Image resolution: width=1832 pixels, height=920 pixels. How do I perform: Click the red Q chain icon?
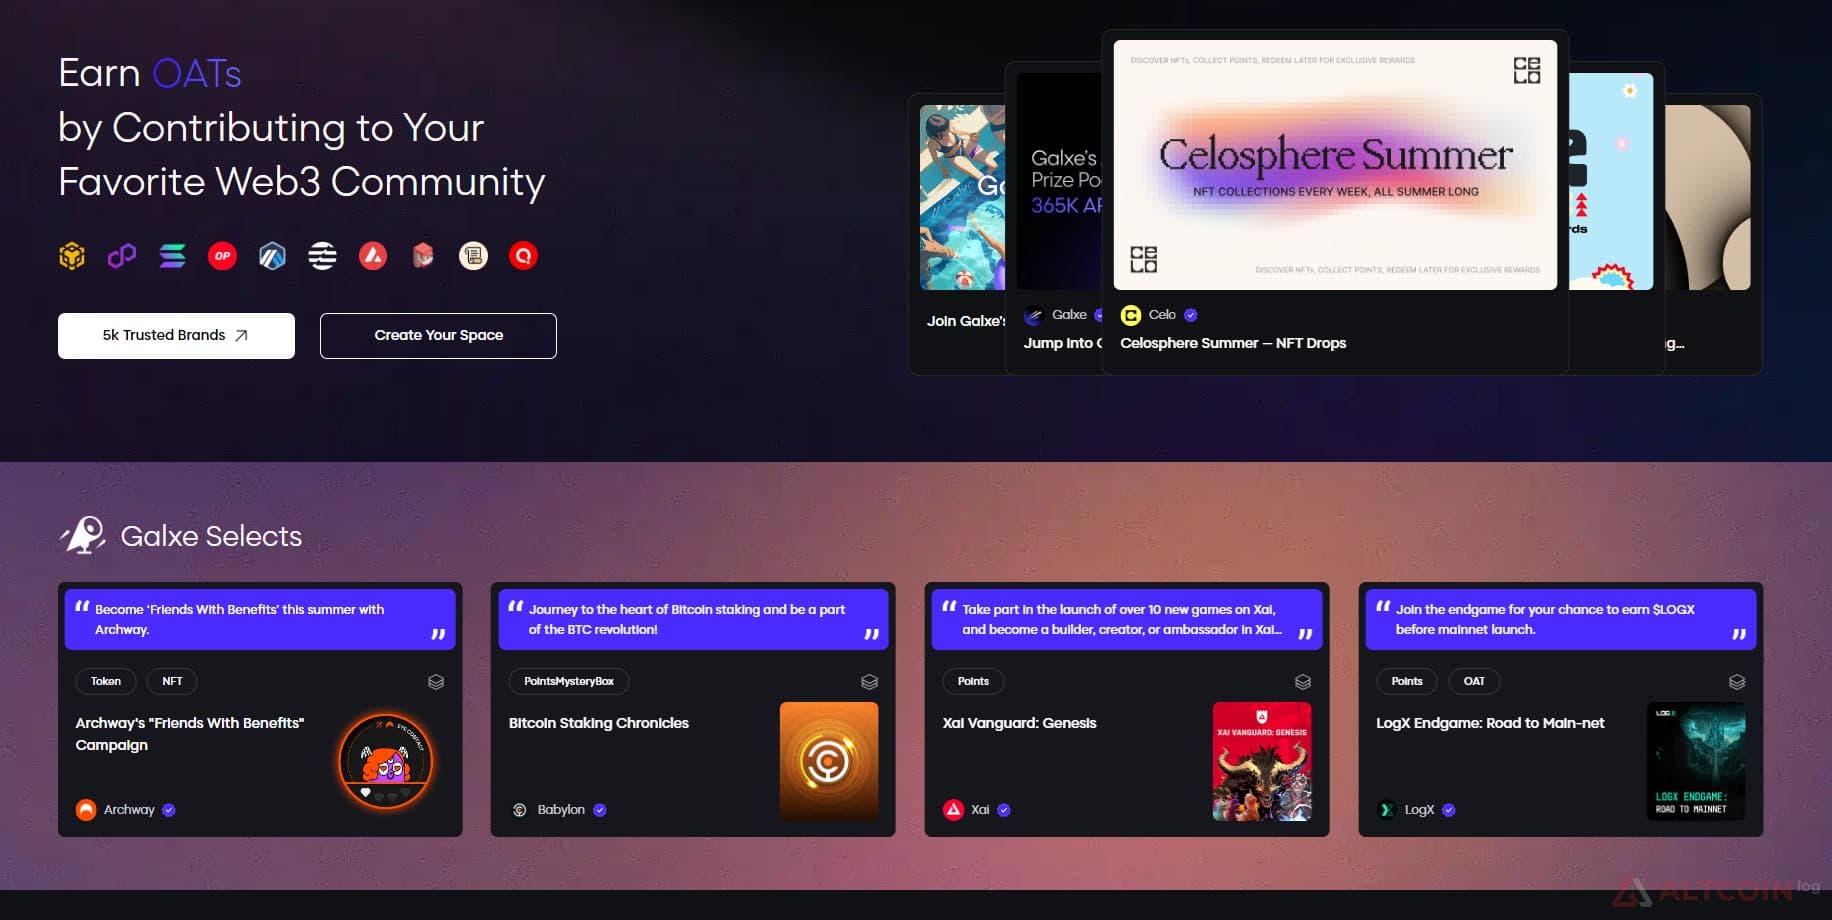523,256
